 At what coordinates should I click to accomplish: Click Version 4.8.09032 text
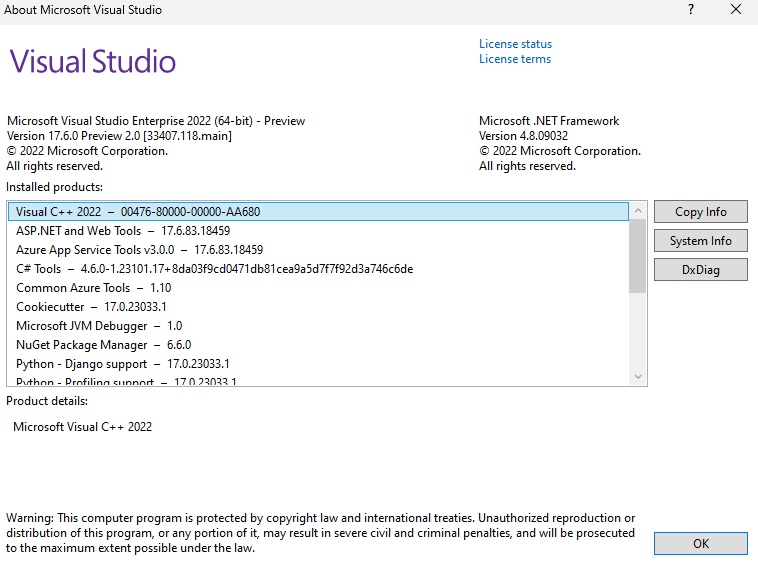coord(524,136)
